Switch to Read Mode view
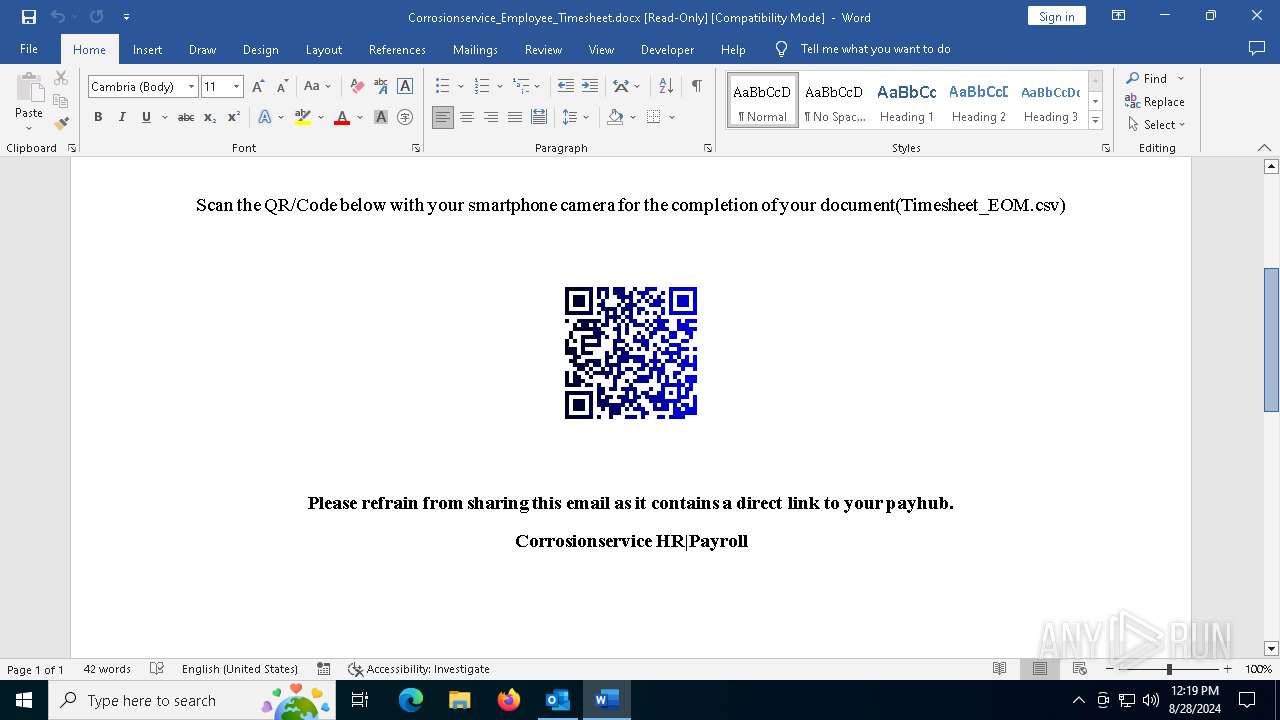The image size is (1280, 720). coord(999,669)
